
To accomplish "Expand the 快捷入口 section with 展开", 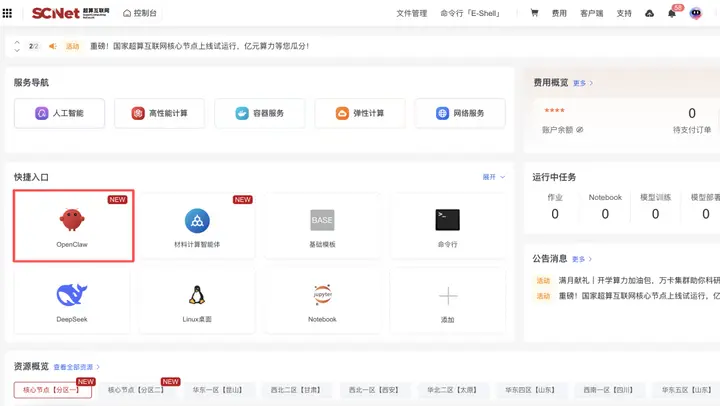I will tap(493, 177).
